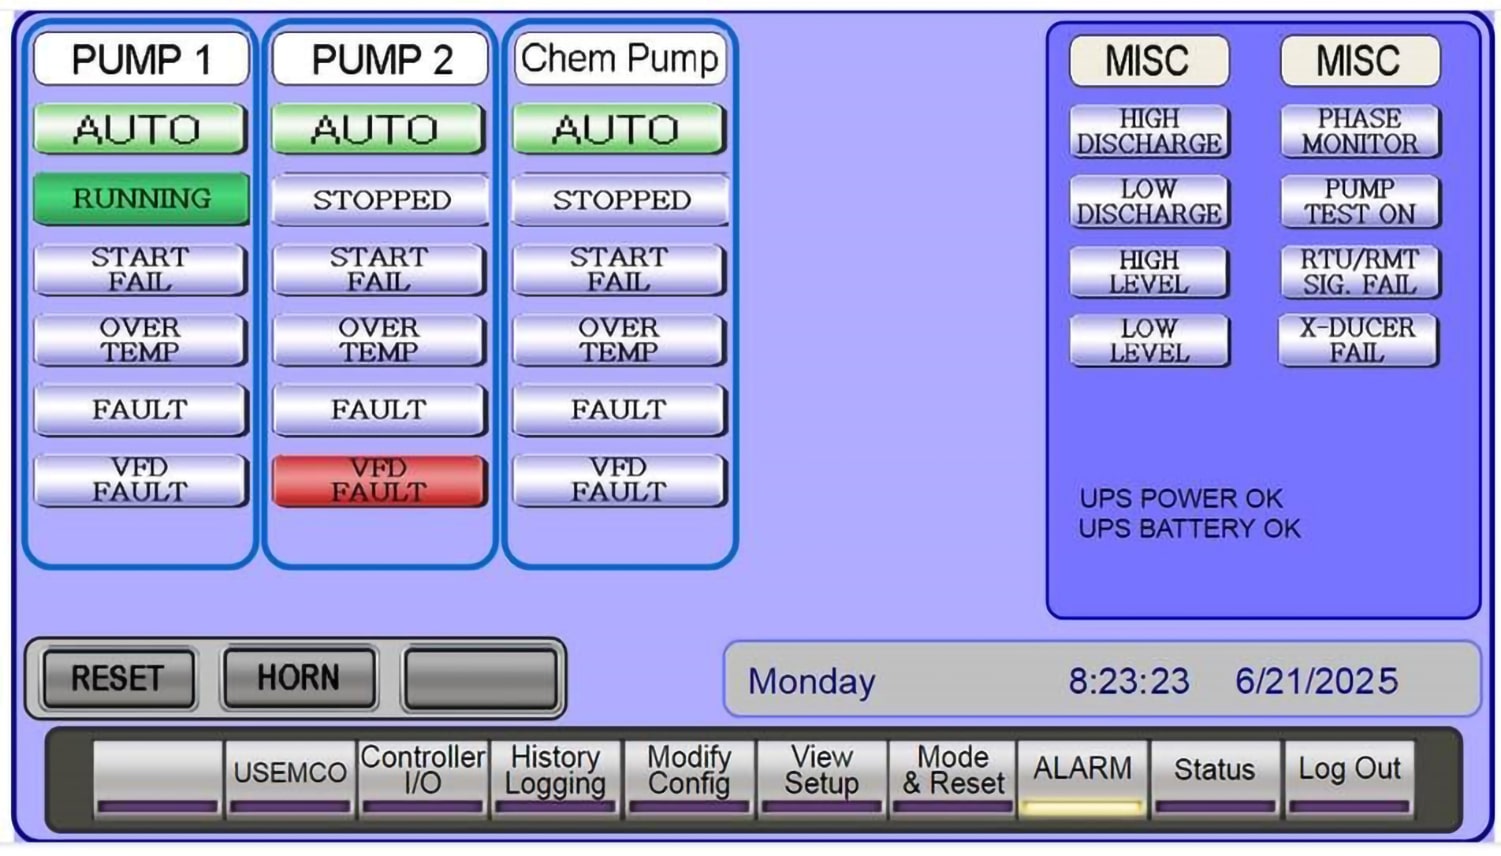Screen dimensions: 1501x856
Task: Click the MISC header above PHASE MONITOR
Action: pos(1360,61)
